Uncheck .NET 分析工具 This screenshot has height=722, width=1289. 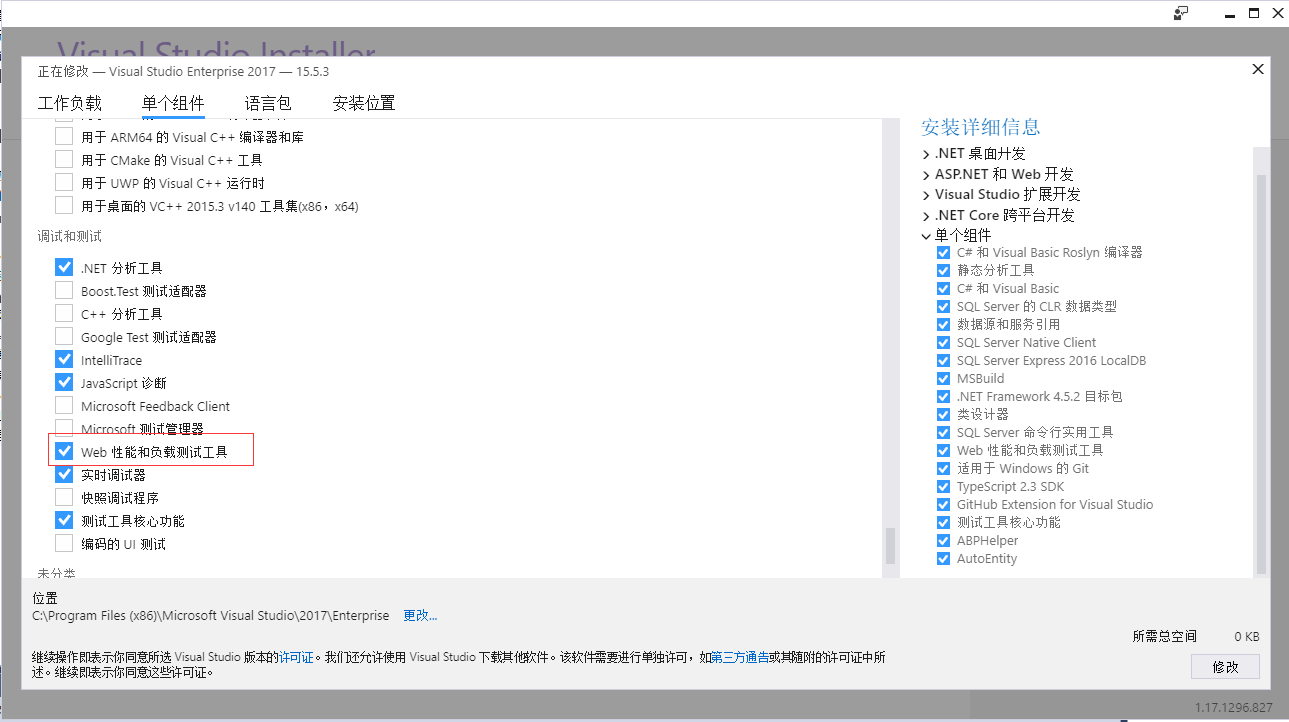(64, 268)
